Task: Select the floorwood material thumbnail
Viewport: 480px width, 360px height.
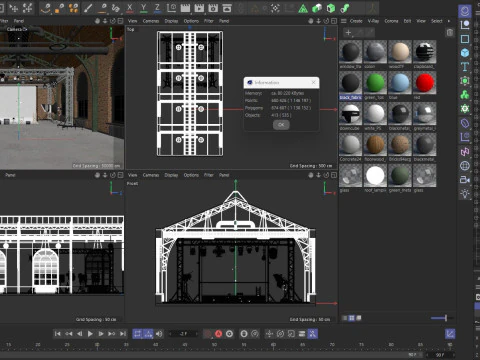Action: [x=375, y=147]
